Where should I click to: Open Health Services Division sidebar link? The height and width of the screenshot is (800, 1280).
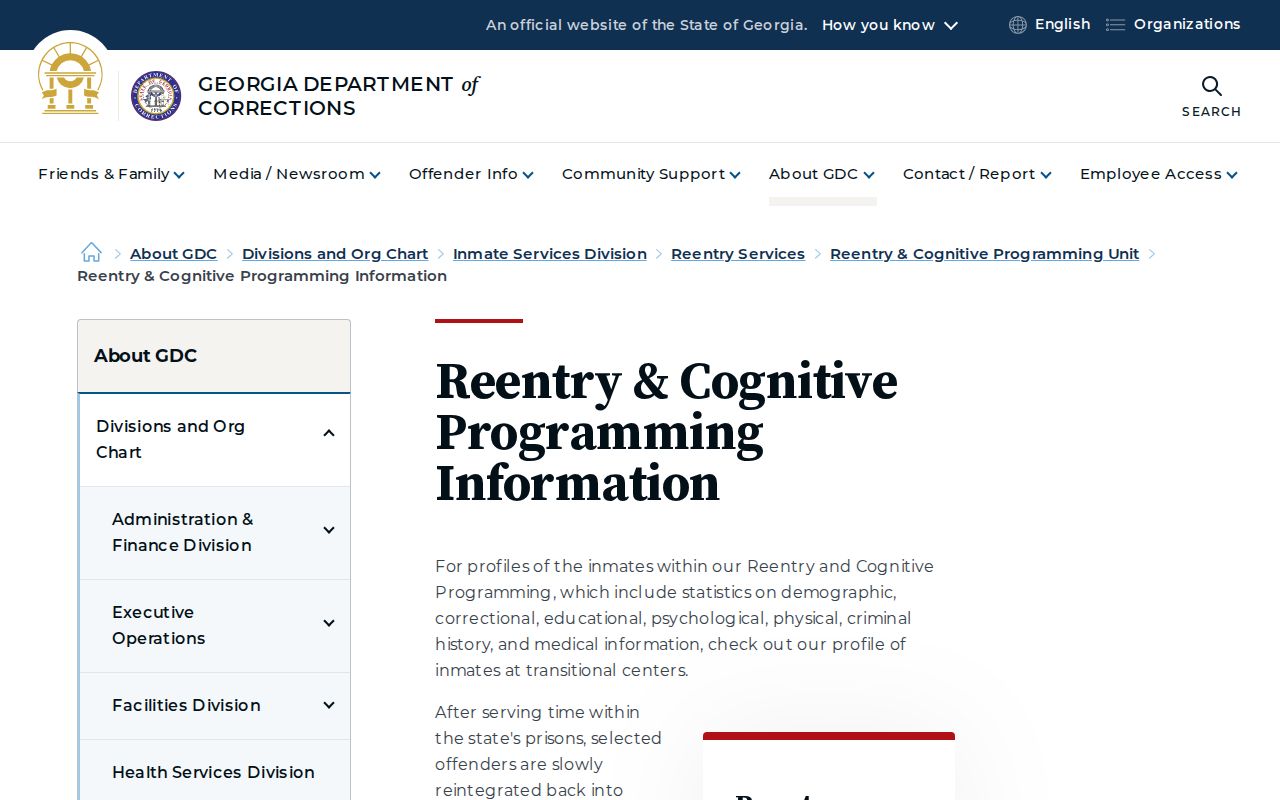[x=213, y=772]
